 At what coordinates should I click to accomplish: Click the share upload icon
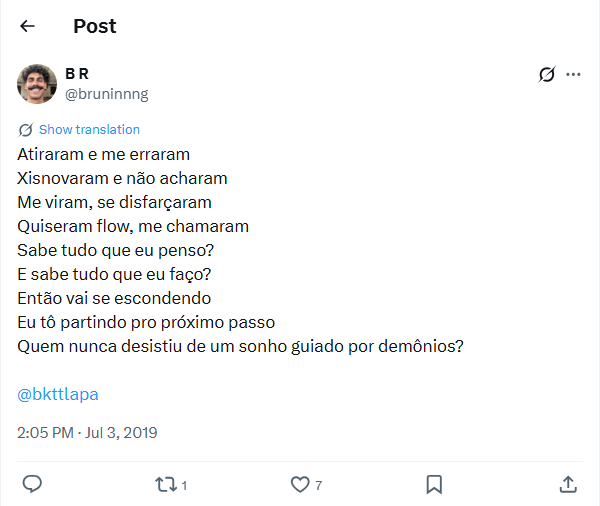567,484
